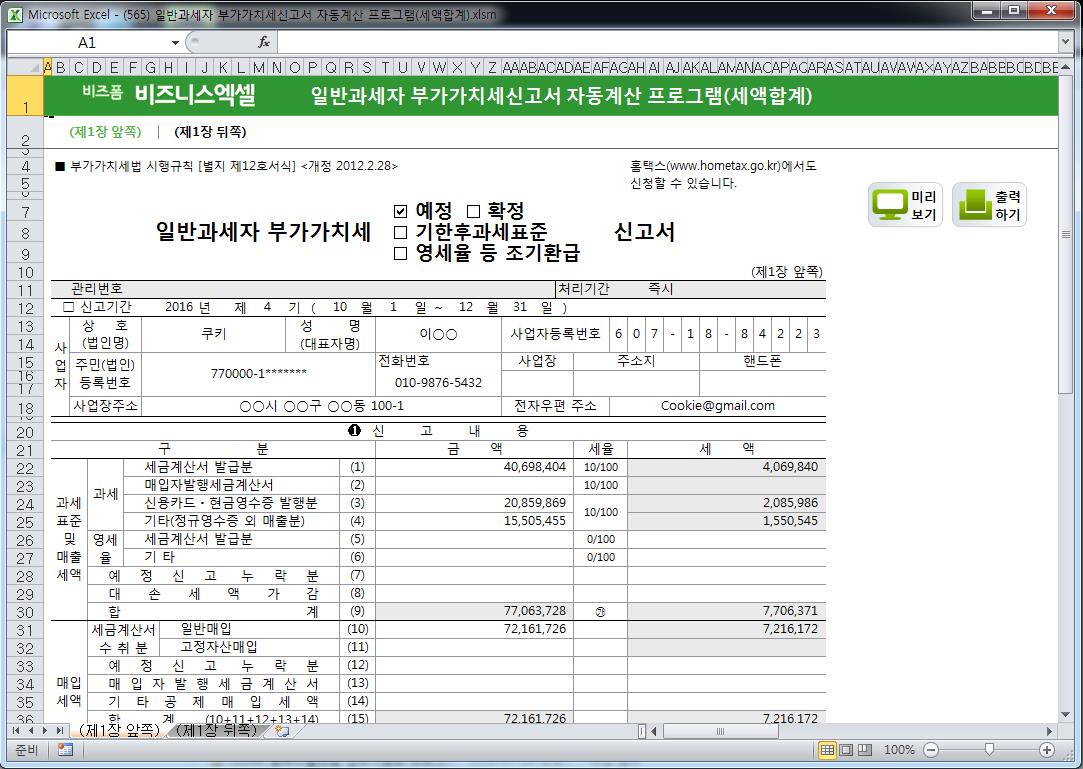Click the 미리보기 preview monitor icon
1083x769 pixels.
coord(890,205)
